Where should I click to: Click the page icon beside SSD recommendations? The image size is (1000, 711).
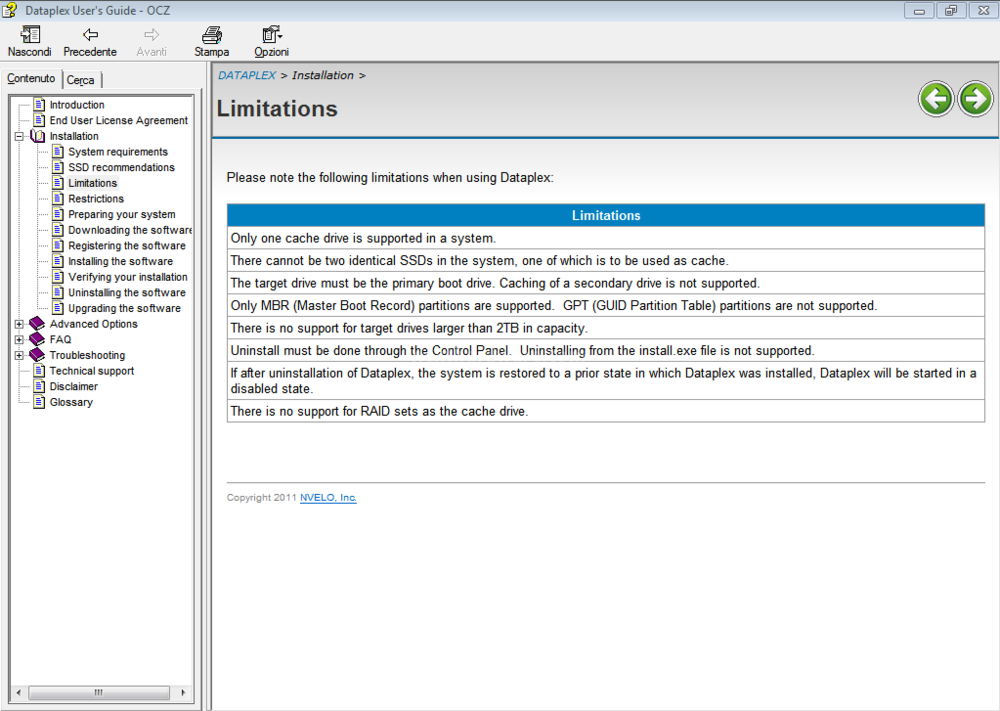point(58,167)
